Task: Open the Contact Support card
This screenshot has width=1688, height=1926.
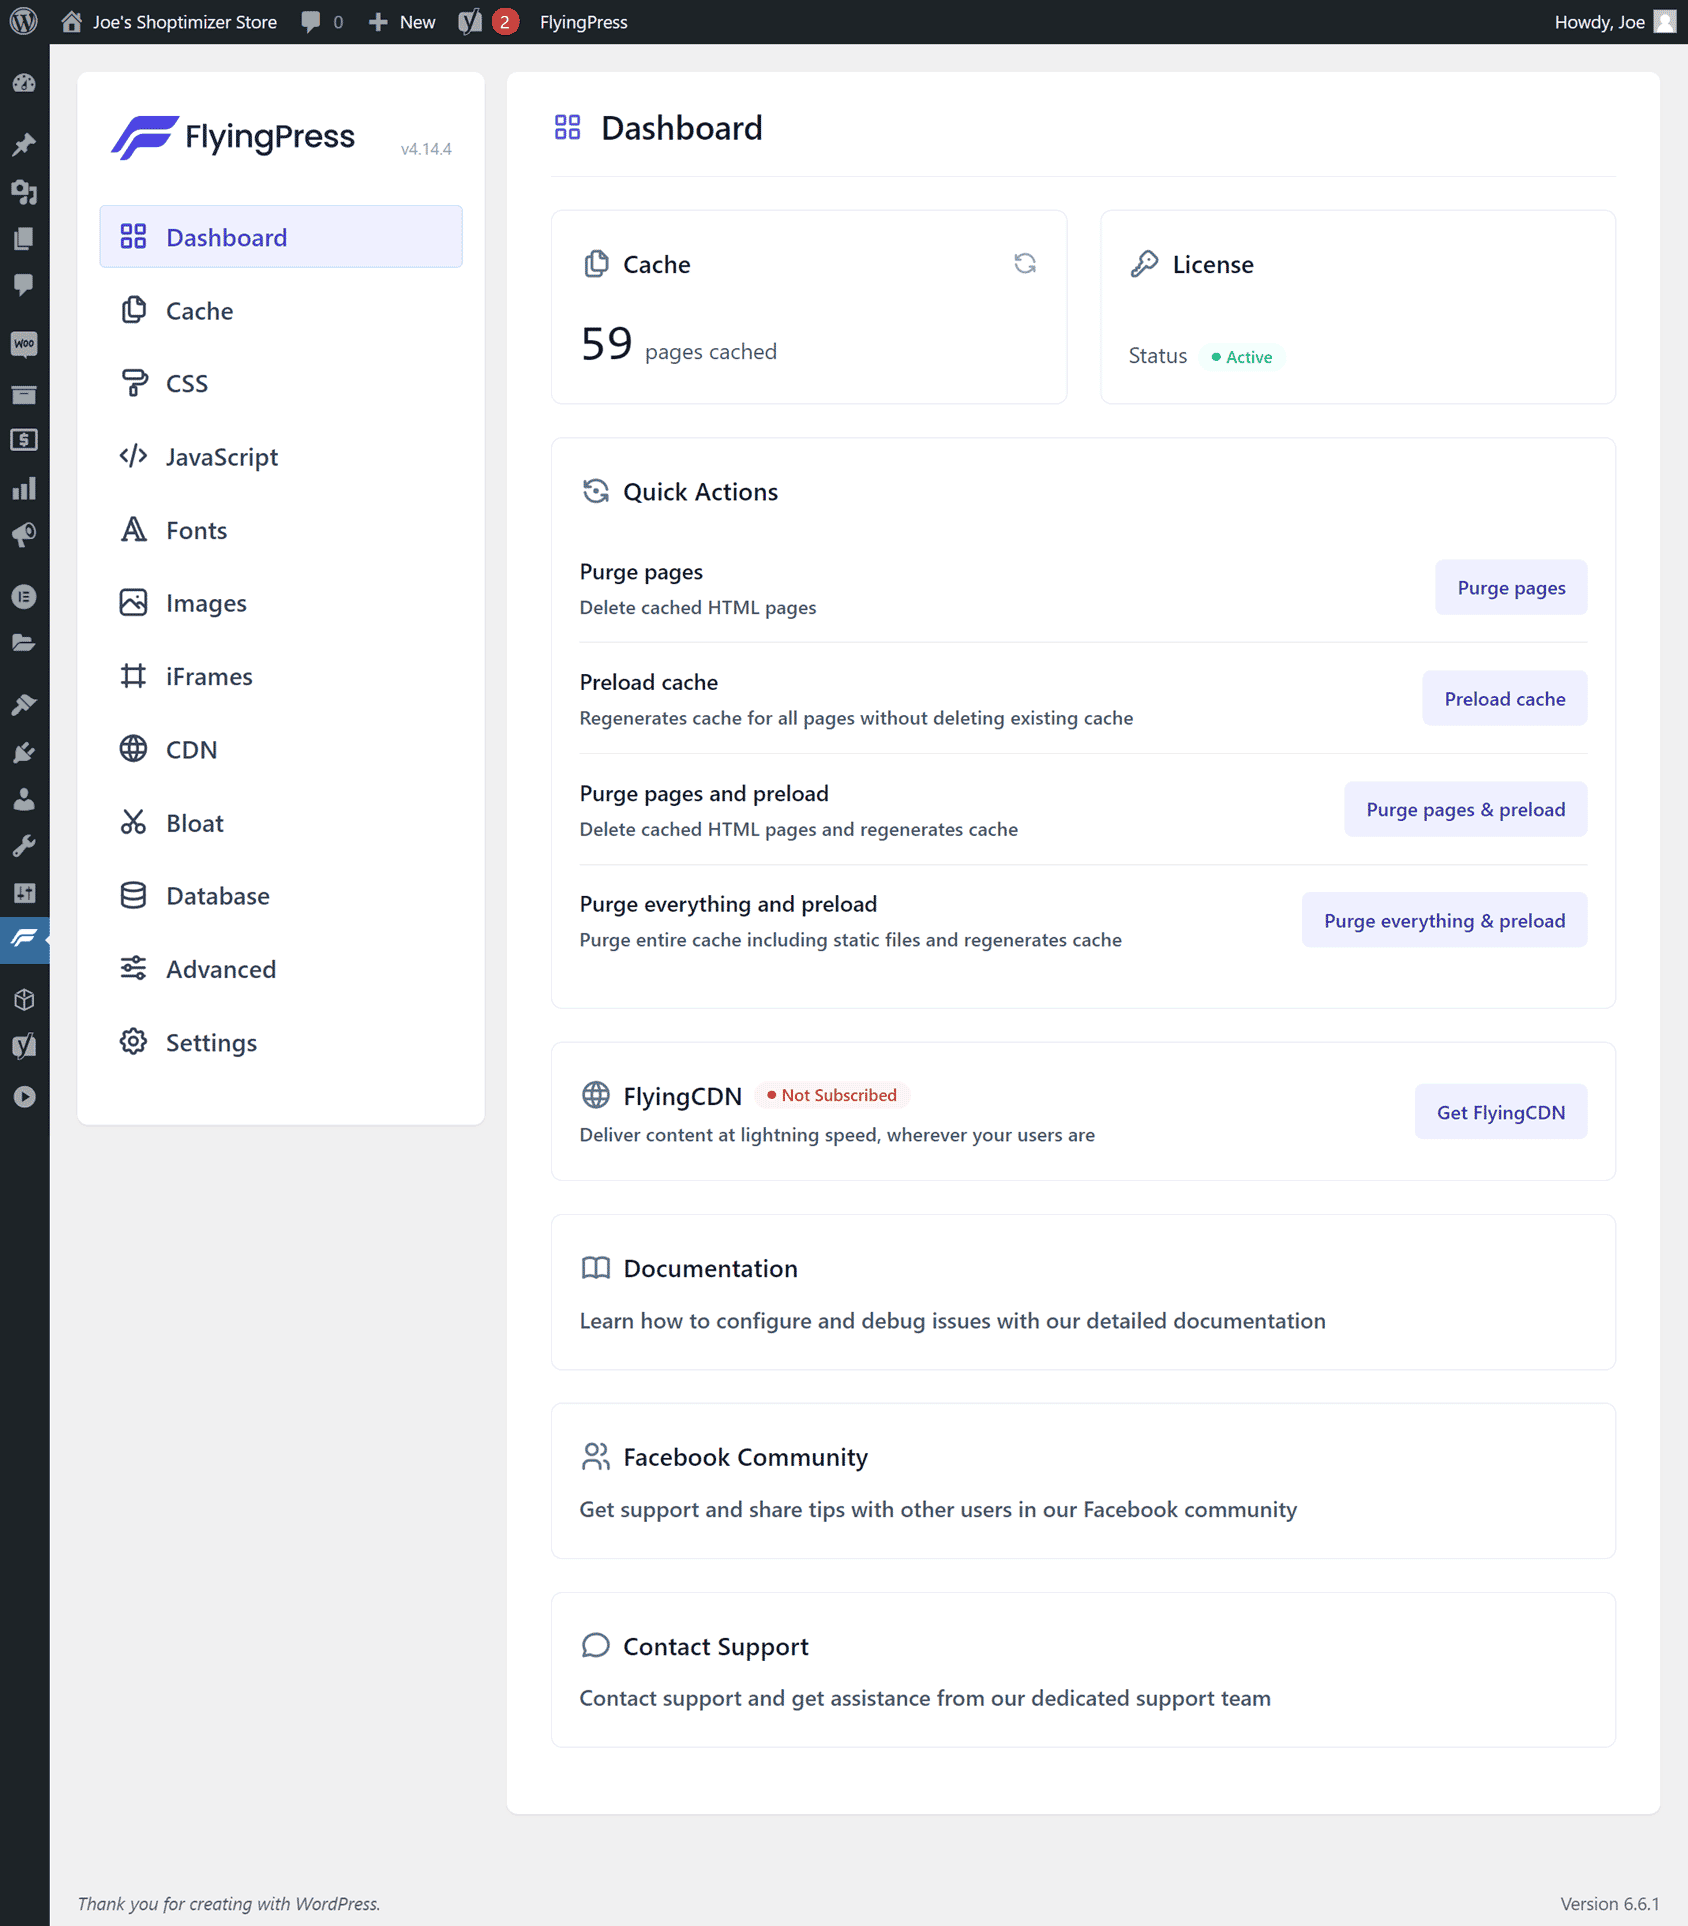Action: [x=1083, y=1670]
